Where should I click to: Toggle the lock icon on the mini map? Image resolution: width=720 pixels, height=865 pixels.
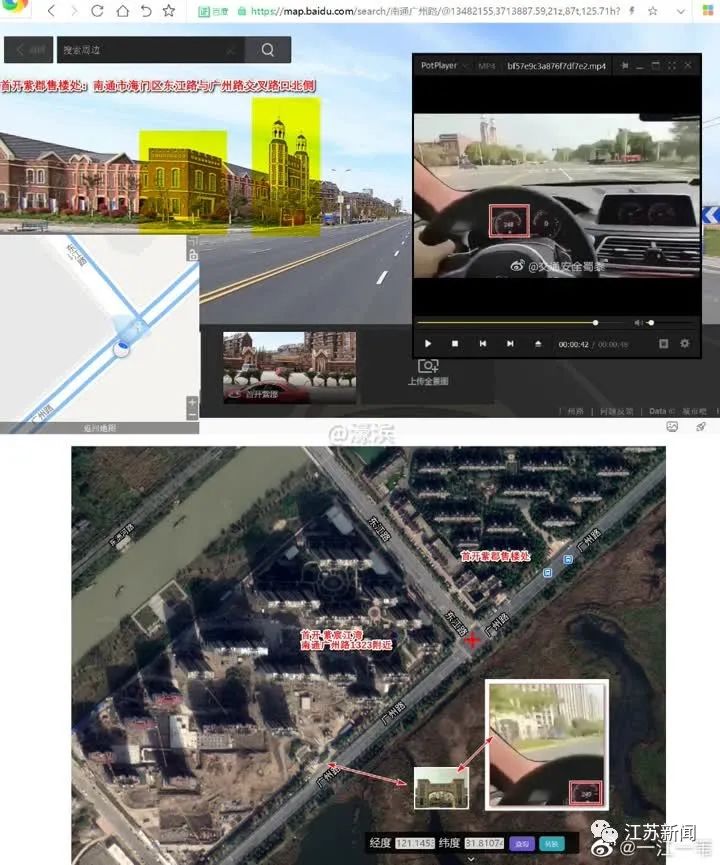(x=192, y=256)
